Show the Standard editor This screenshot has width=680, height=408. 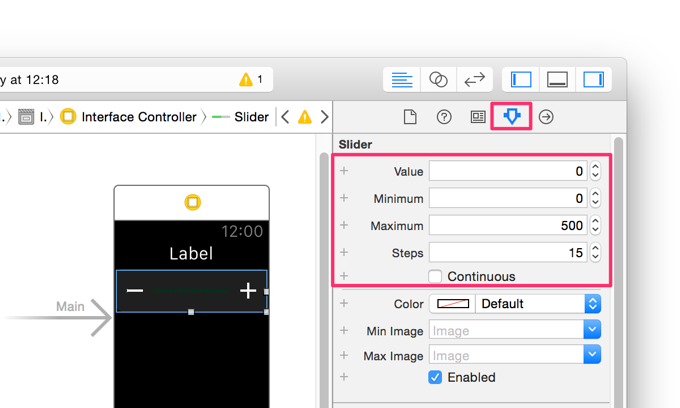(402, 80)
